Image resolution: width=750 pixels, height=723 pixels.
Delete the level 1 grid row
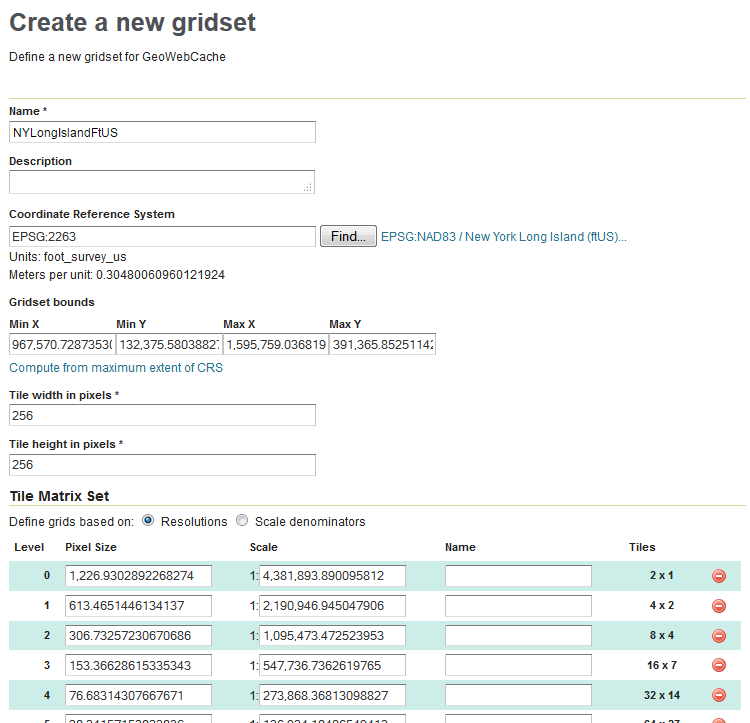718,606
